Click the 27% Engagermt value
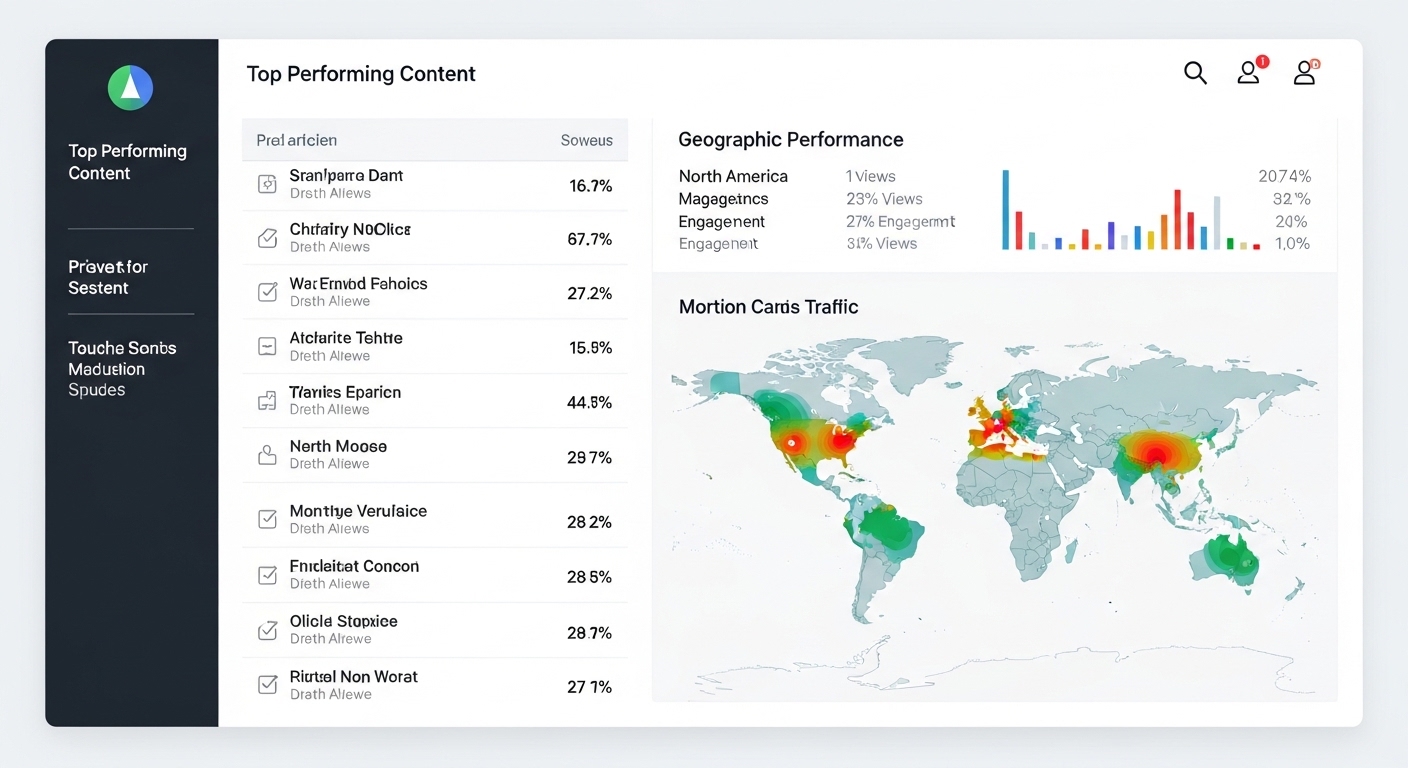The image size is (1408, 768). 901,222
